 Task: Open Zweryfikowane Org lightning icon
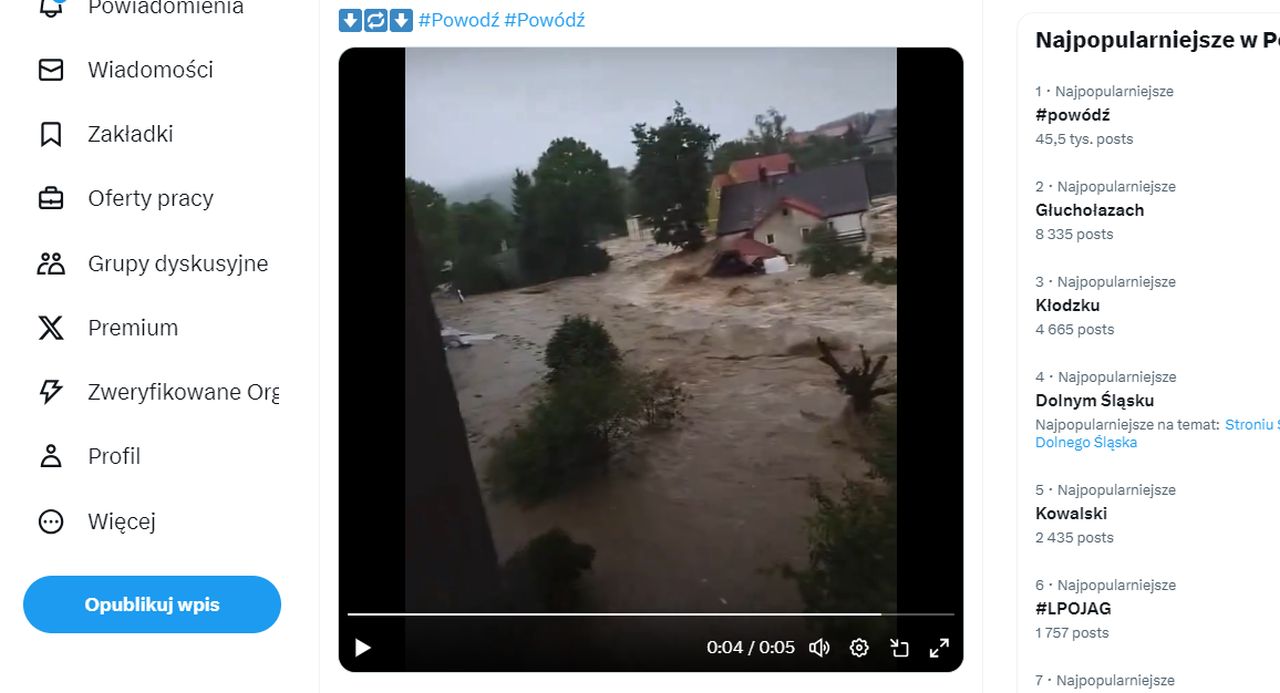click(50, 392)
